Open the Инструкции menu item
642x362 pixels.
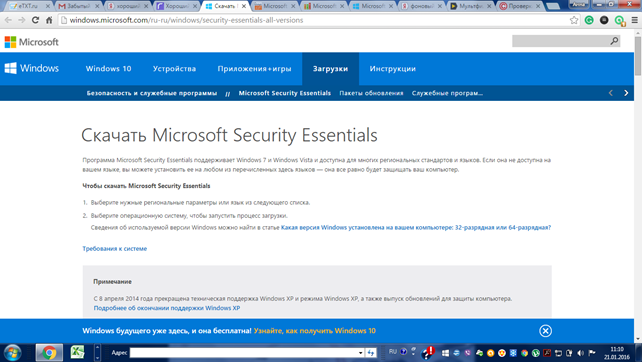point(393,69)
